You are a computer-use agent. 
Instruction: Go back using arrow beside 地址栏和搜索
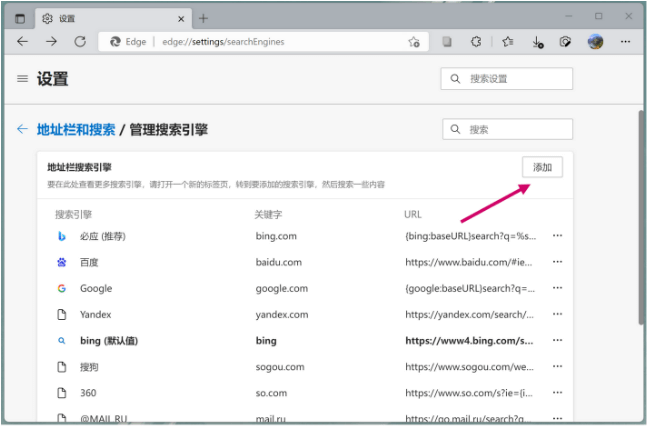(23, 130)
